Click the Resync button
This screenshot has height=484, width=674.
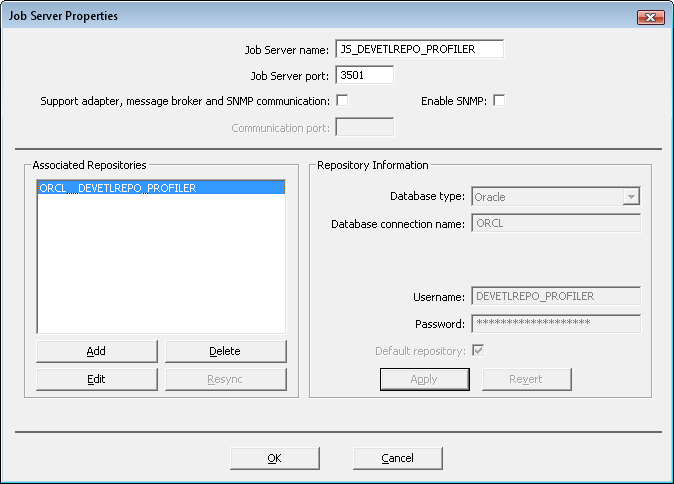tap(226, 379)
